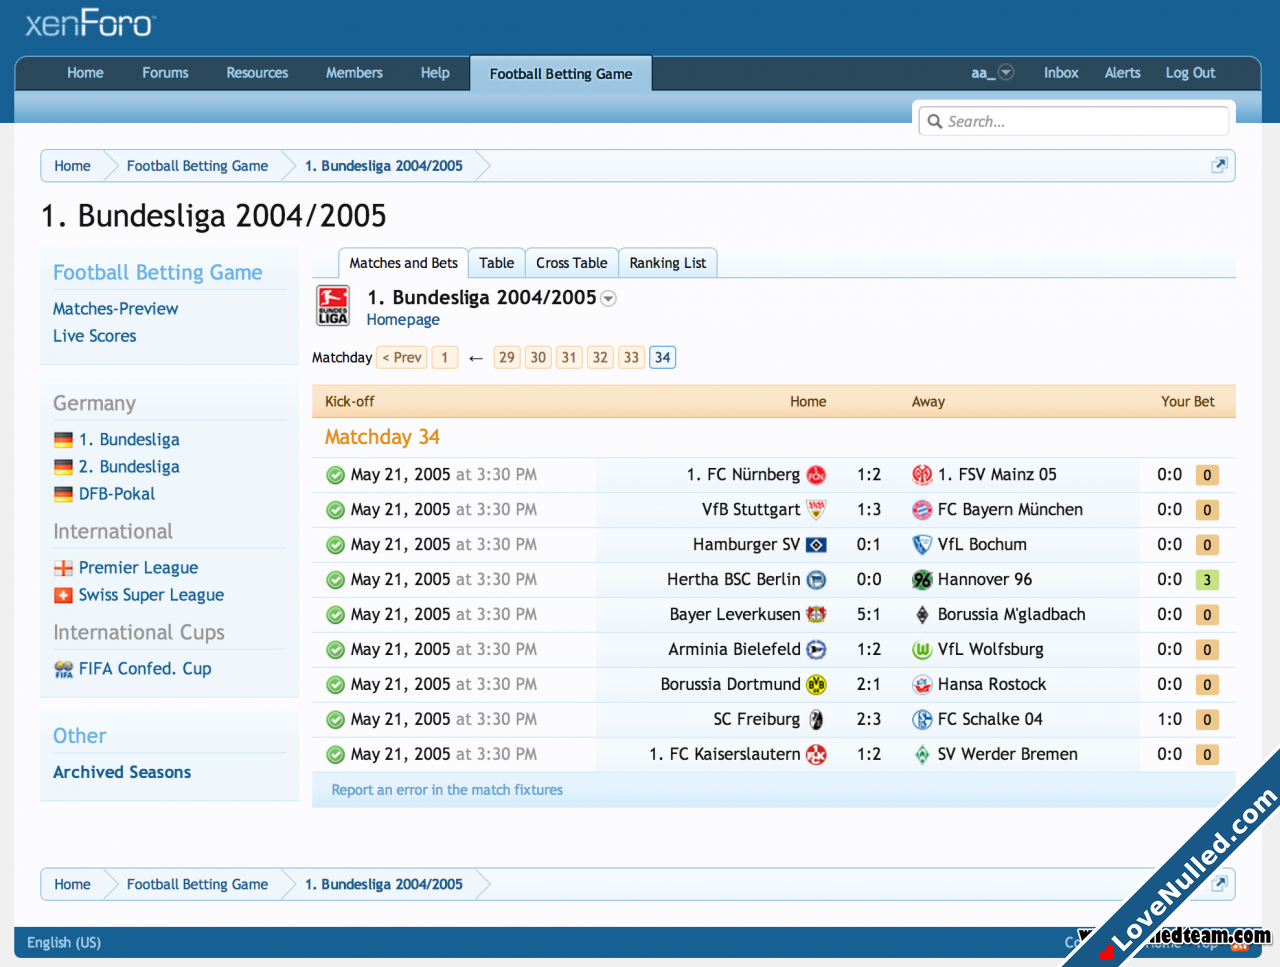Image resolution: width=1280 pixels, height=967 pixels.
Task: Open Members in the navigation bar
Action: point(354,73)
